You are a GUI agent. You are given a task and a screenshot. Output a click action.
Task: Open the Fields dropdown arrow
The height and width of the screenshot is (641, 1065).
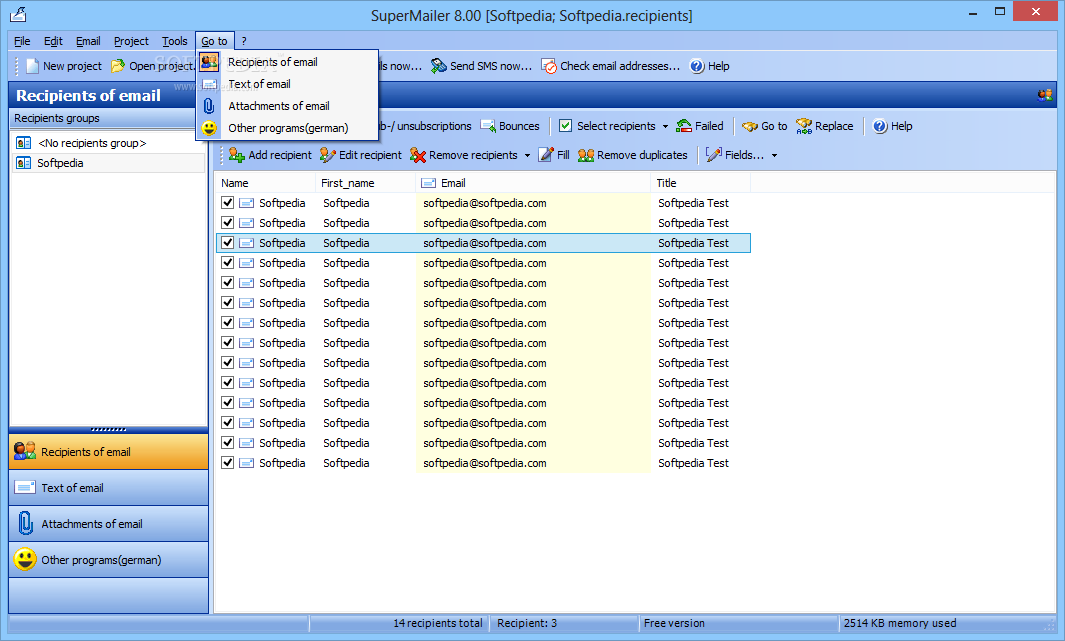click(774, 155)
